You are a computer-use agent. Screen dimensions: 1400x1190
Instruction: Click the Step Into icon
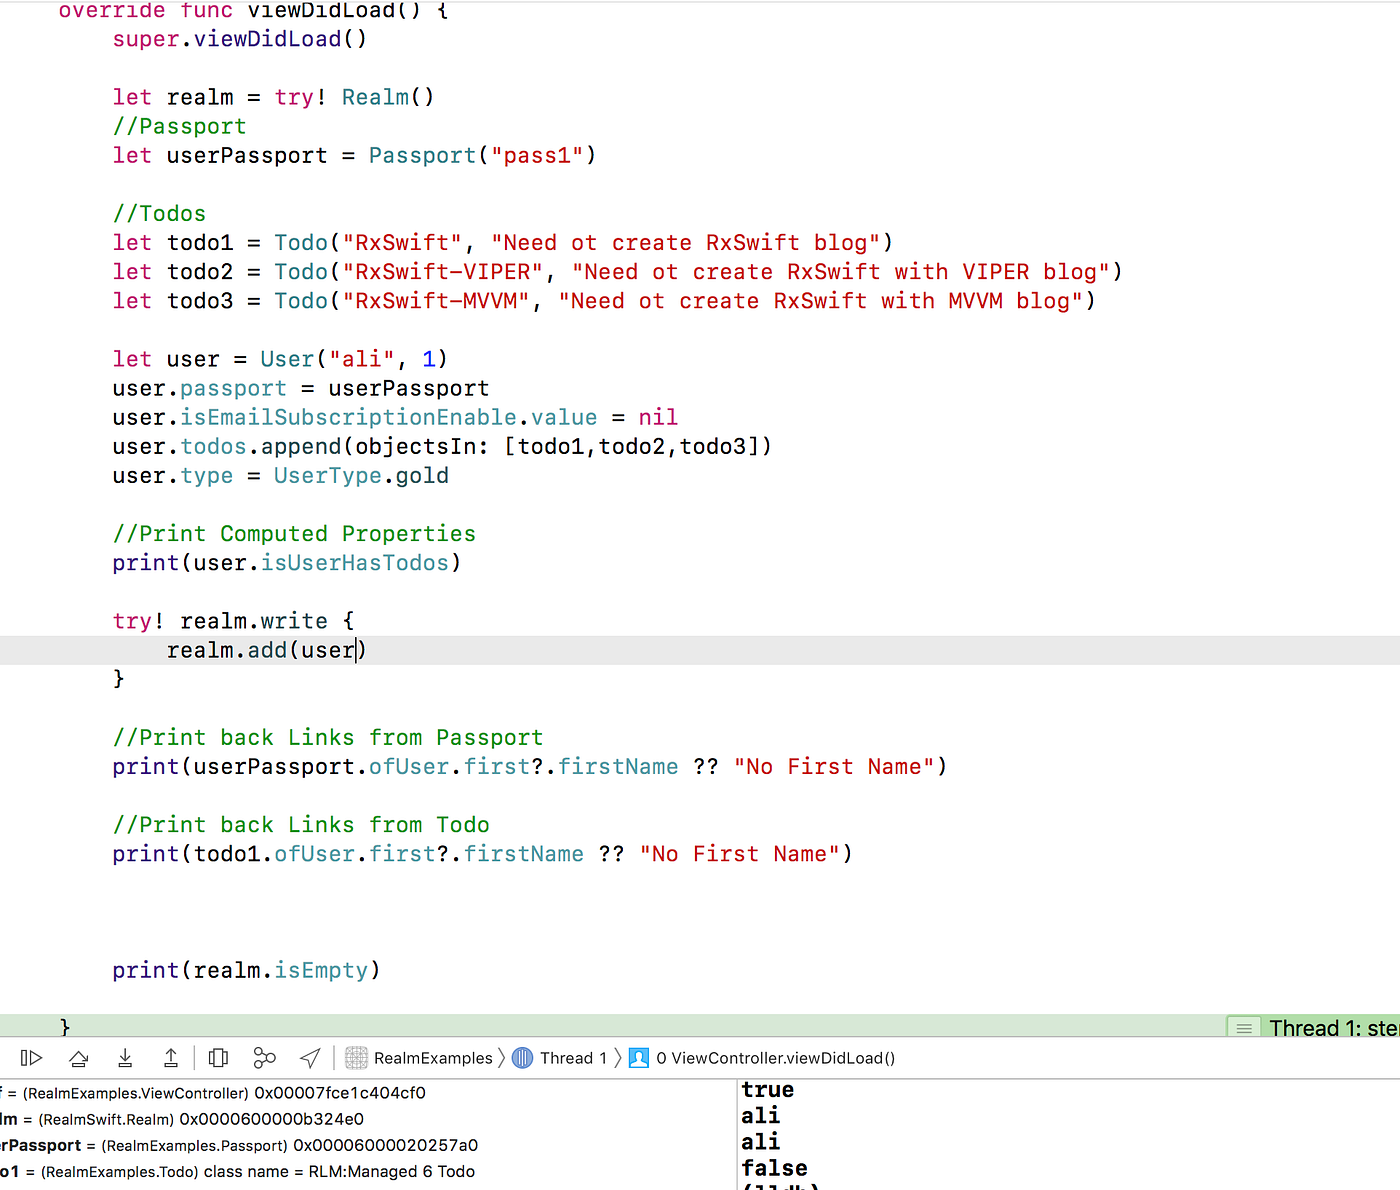(125, 1057)
